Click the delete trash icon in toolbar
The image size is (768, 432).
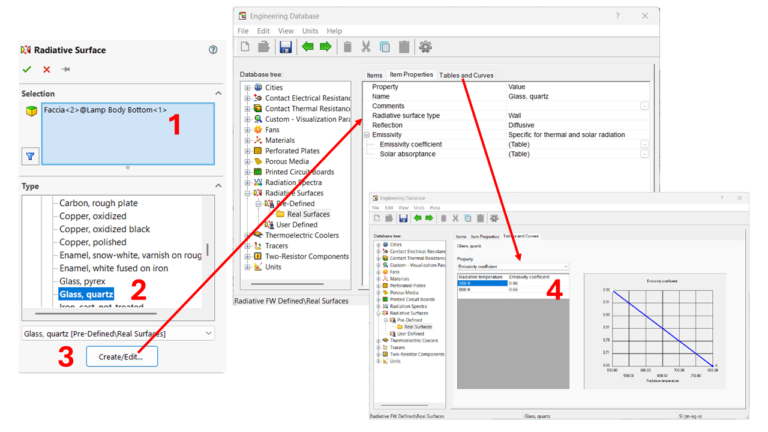[347, 47]
